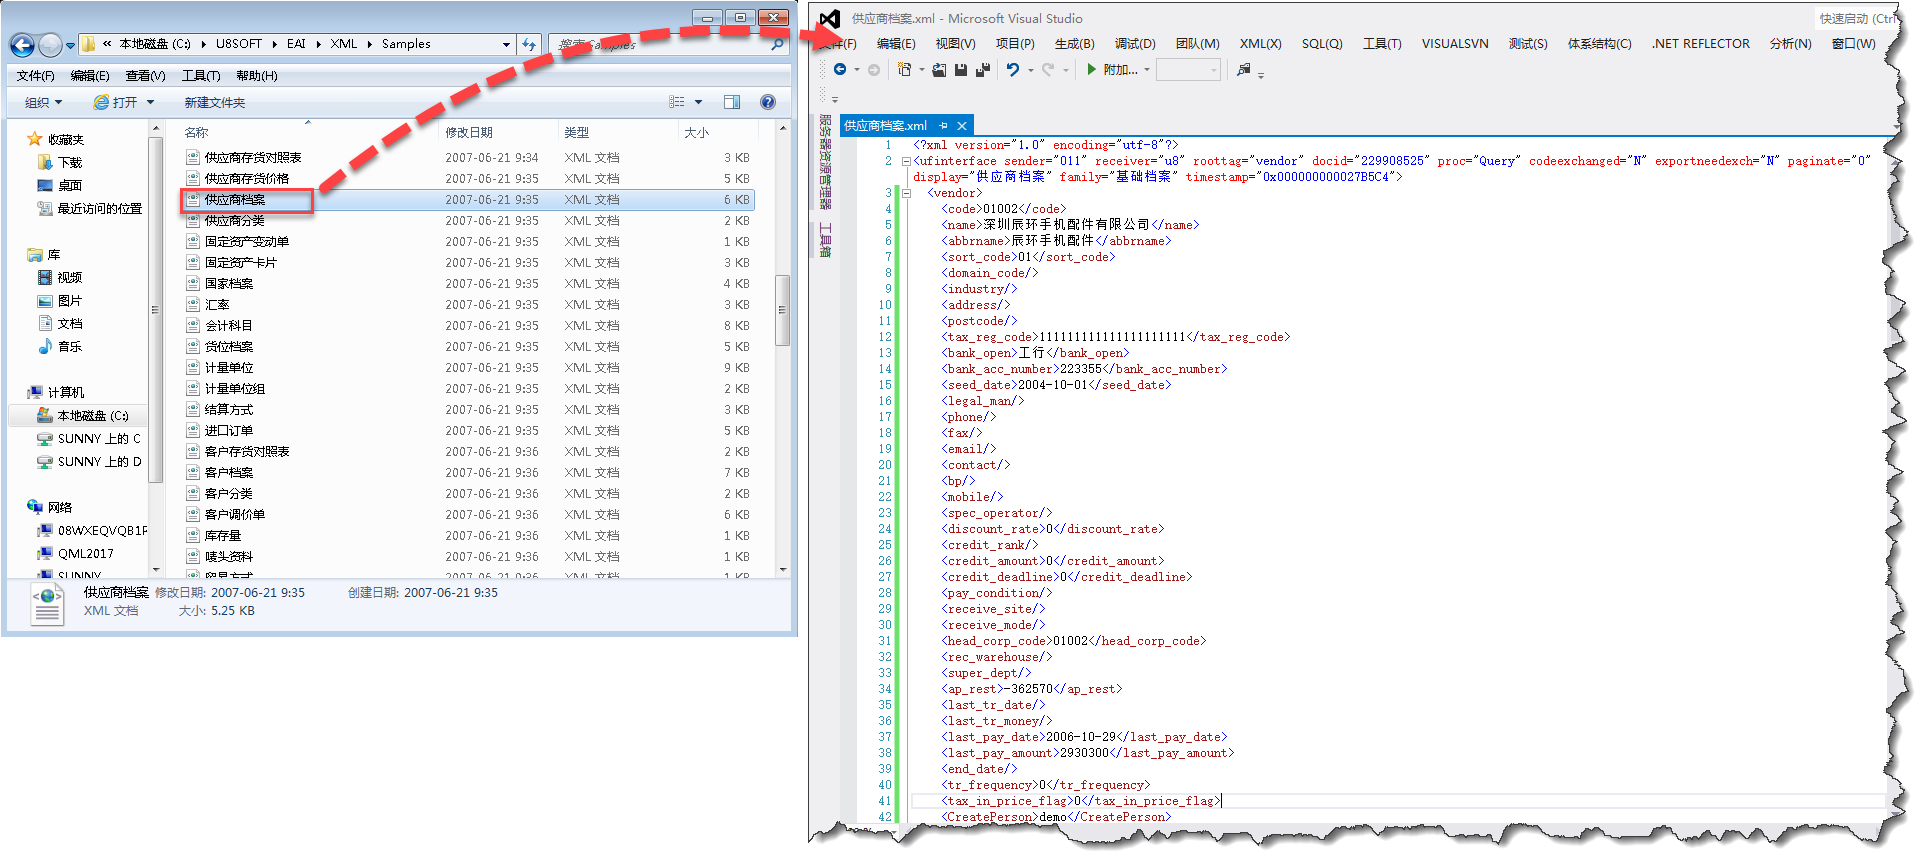Open the 服务器资源管理器 side panel tab

pyautogui.click(x=825, y=162)
